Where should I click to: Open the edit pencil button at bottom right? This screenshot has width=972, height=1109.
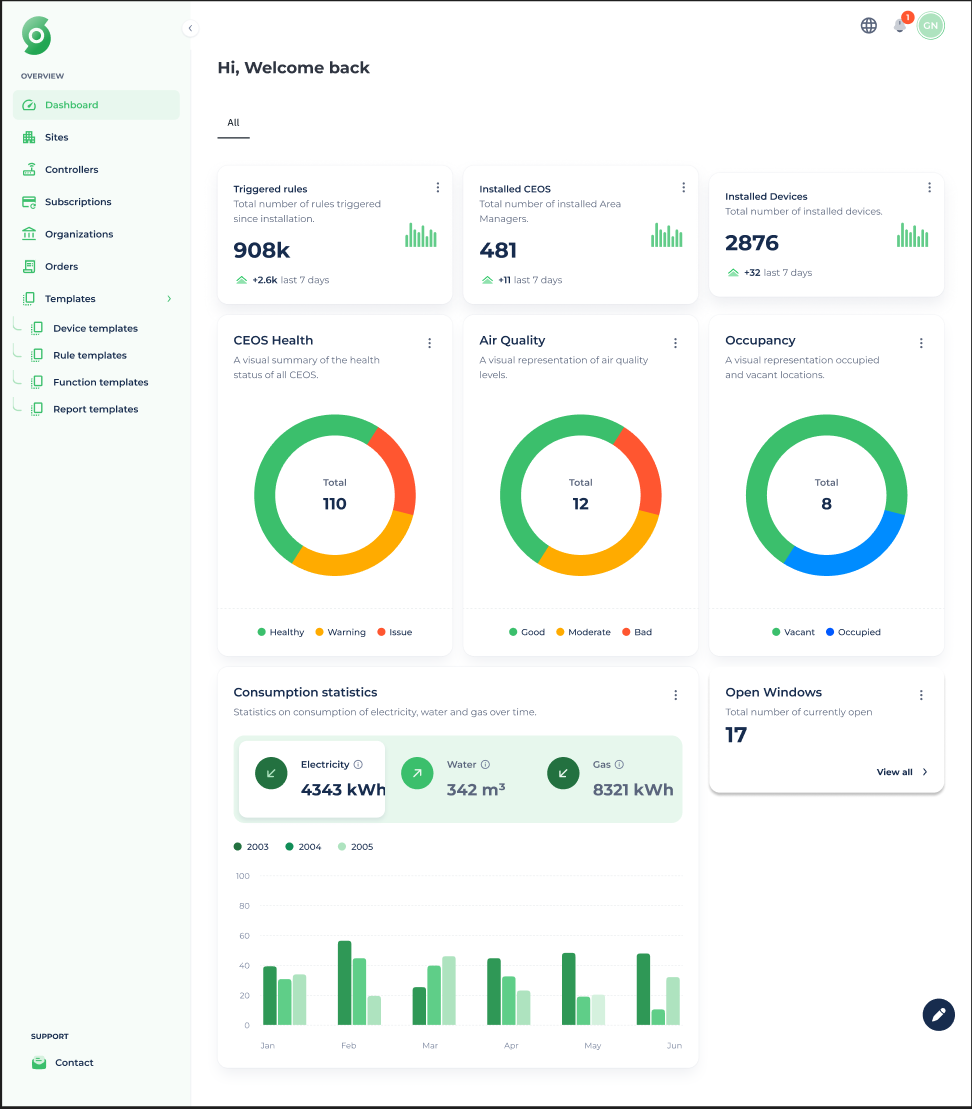[938, 1014]
